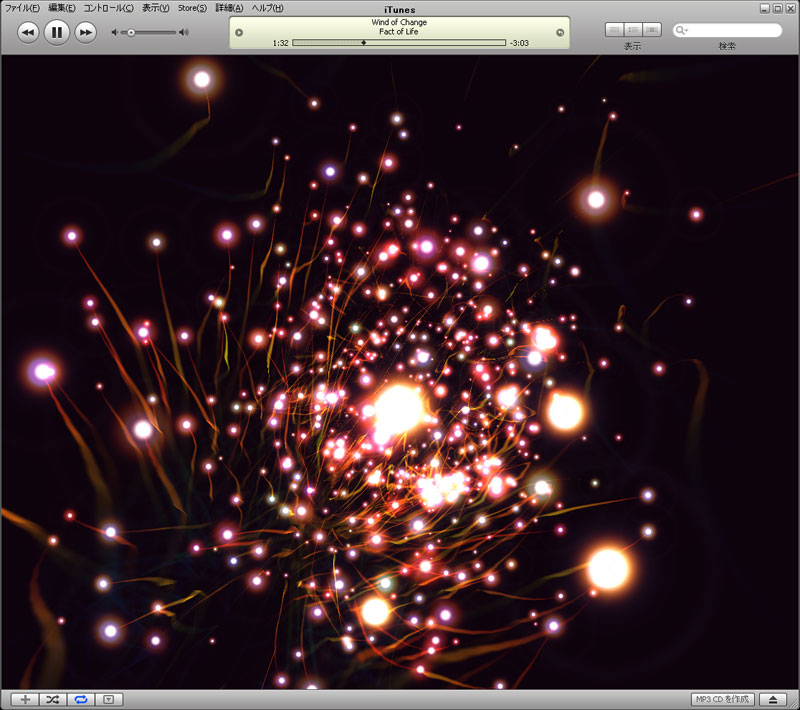
Task: Pause the current song
Action: 57,33
